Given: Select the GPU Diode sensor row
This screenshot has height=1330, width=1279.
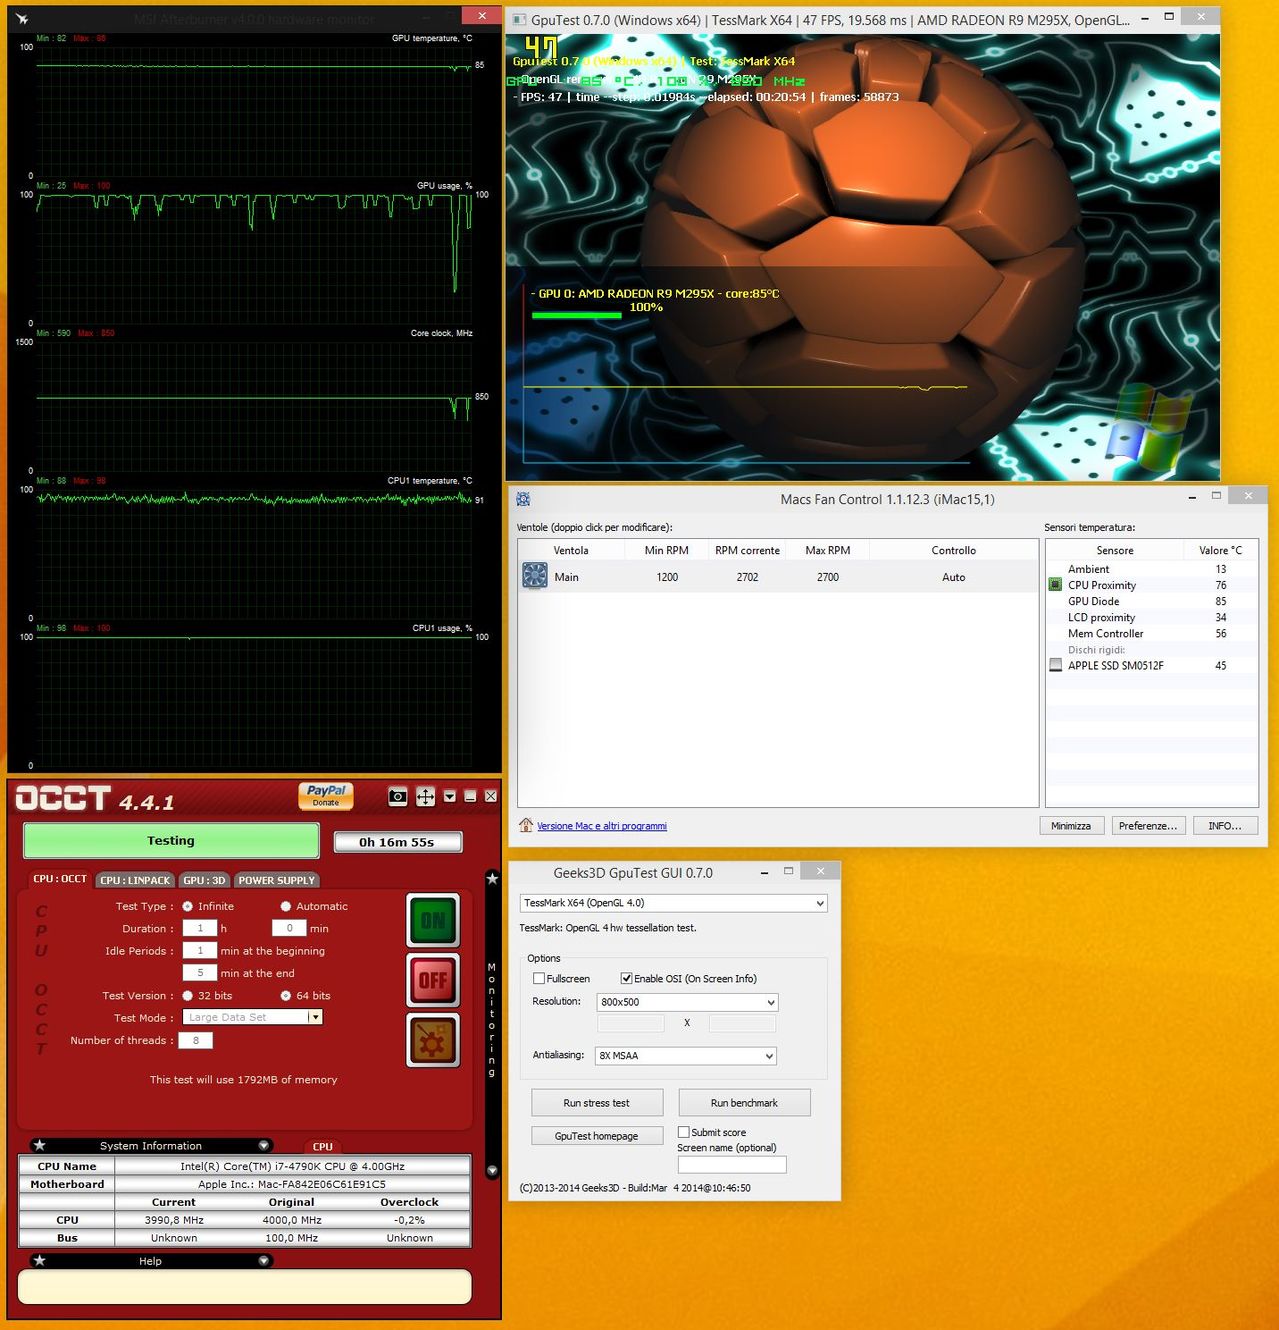Looking at the screenshot, I should [1152, 601].
